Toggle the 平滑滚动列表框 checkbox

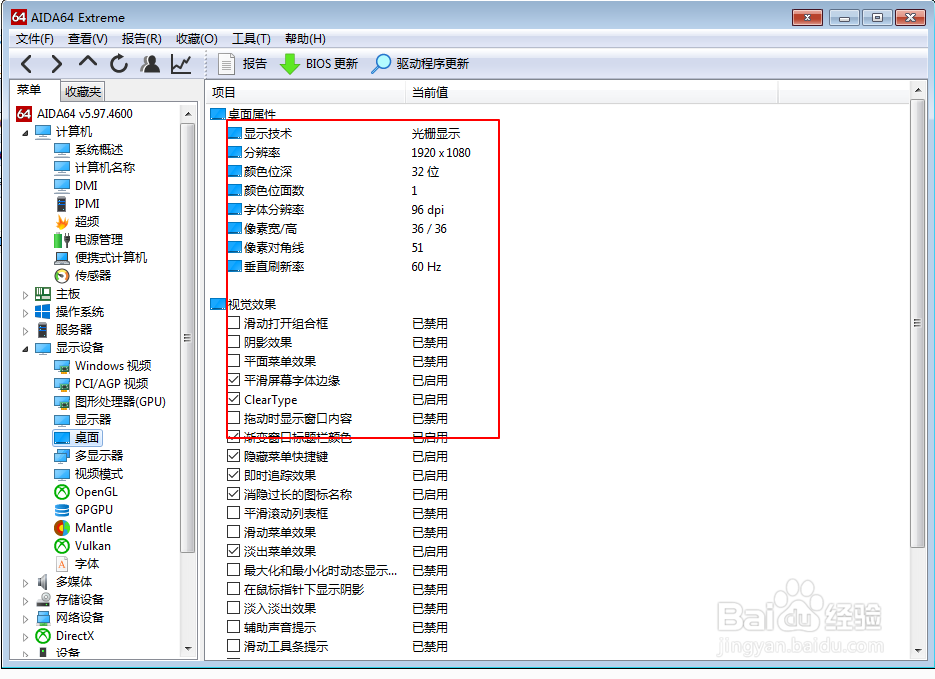point(234,513)
